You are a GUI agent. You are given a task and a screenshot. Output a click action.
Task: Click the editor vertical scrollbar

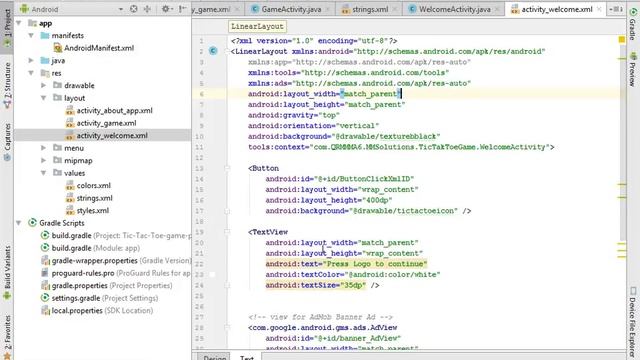point(622,143)
